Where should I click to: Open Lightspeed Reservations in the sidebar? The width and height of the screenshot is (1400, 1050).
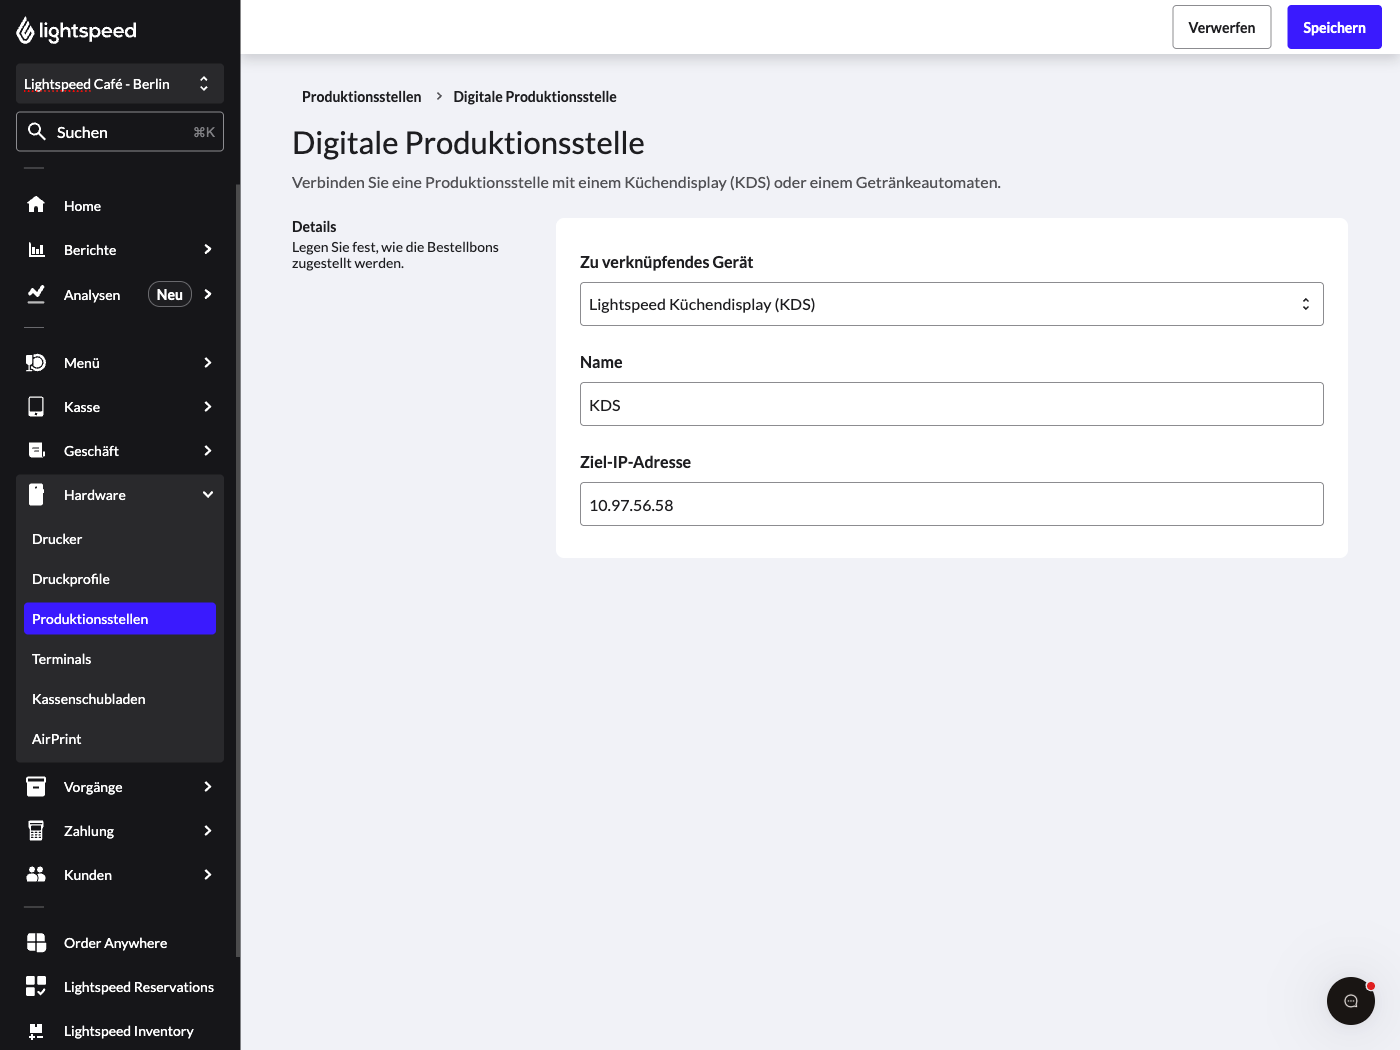pyautogui.click(x=120, y=986)
